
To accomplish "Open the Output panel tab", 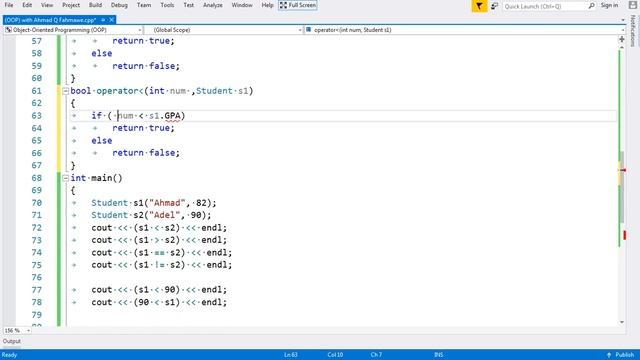I will 11,341.
